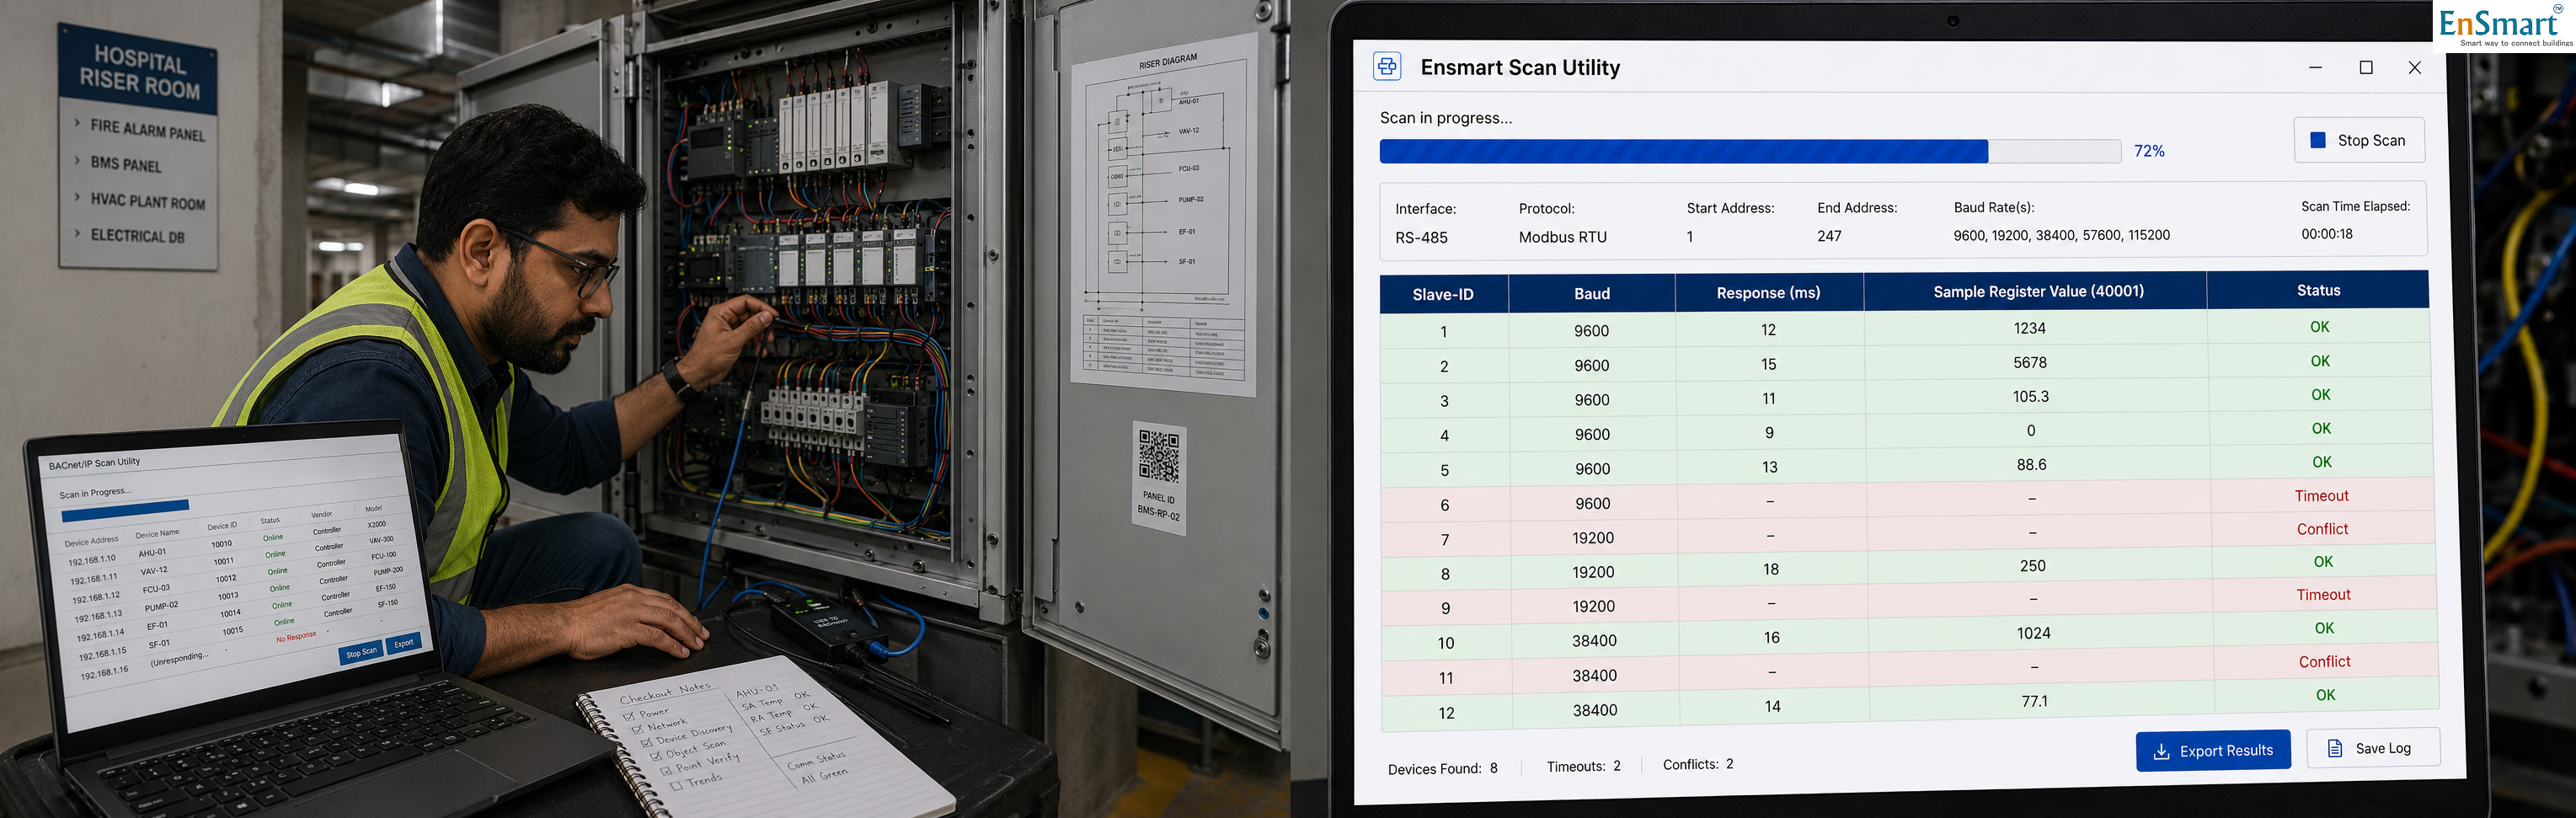This screenshot has height=818, width=2576.
Task: Click register value 1234 for slave 1
Action: [2029, 328]
